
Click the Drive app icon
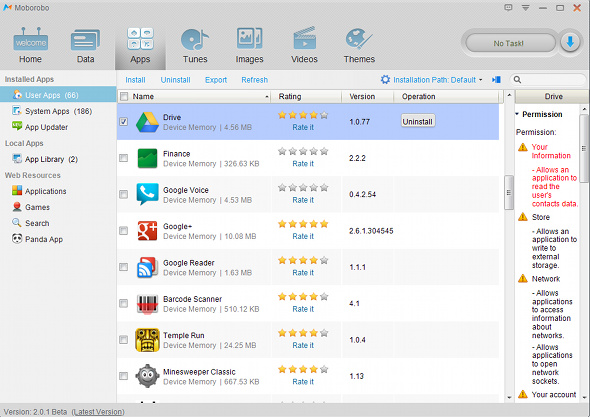147,122
